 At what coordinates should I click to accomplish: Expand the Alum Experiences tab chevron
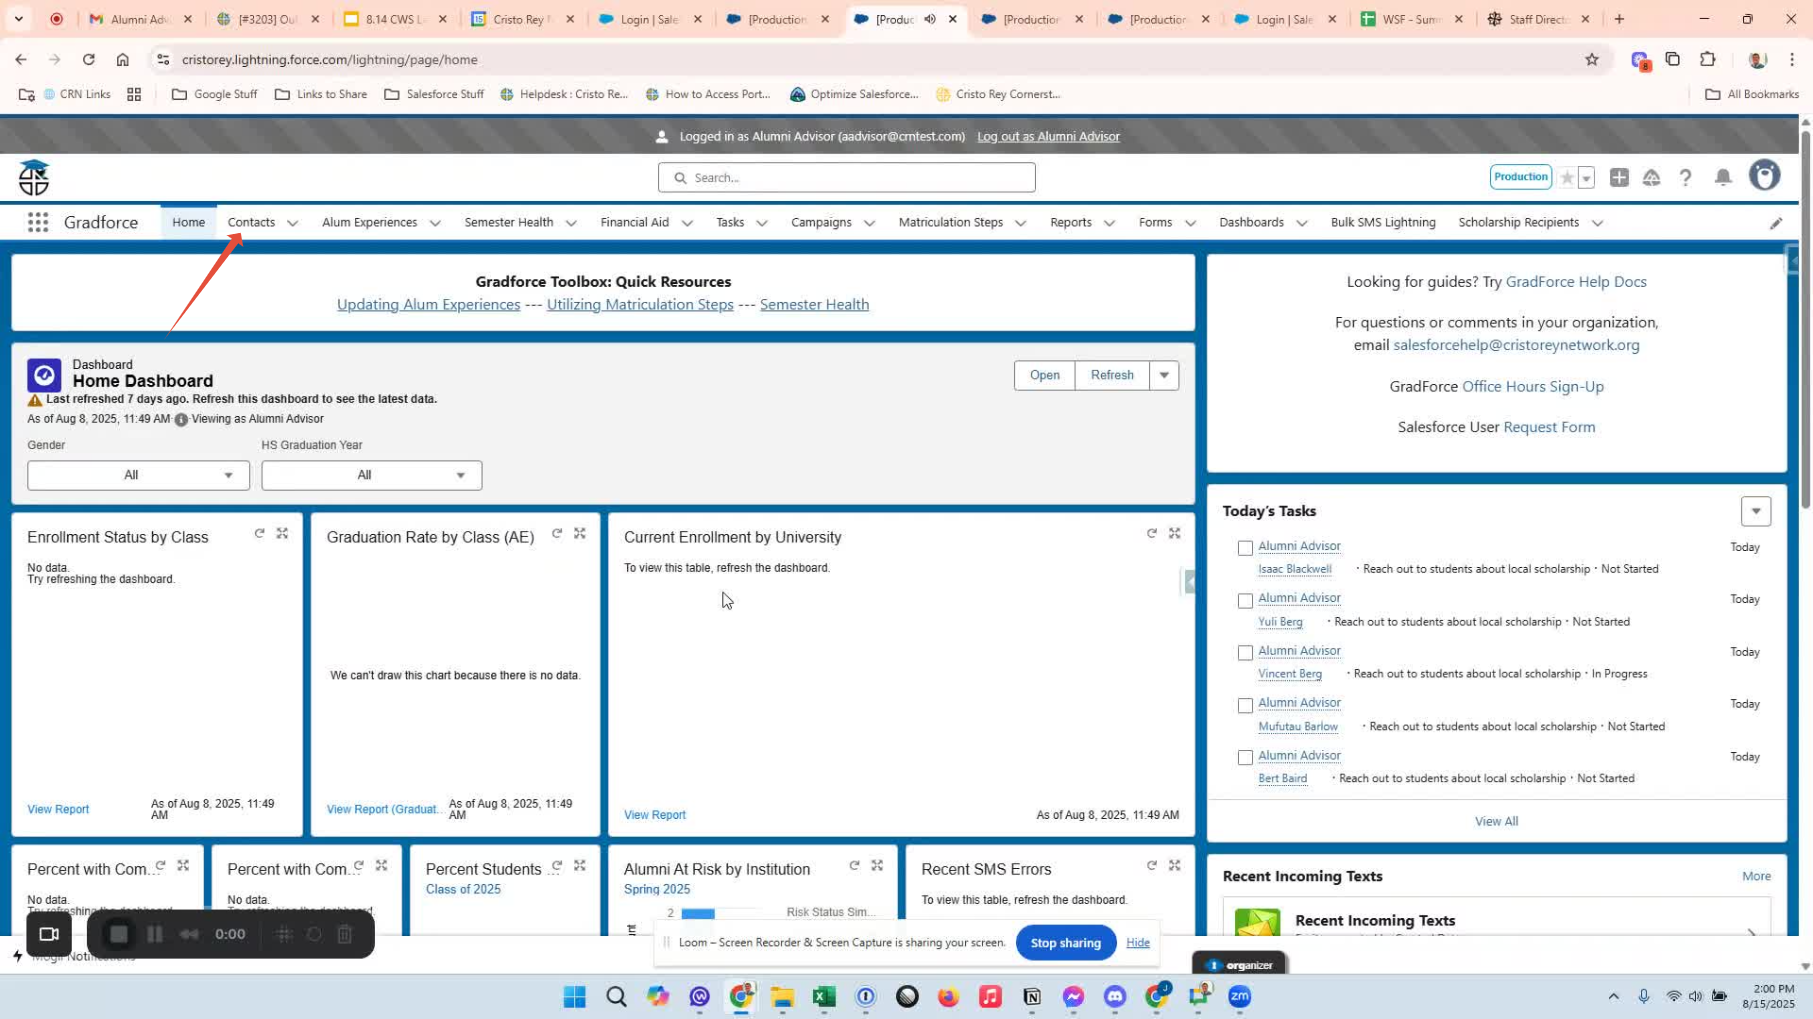pos(435,223)
